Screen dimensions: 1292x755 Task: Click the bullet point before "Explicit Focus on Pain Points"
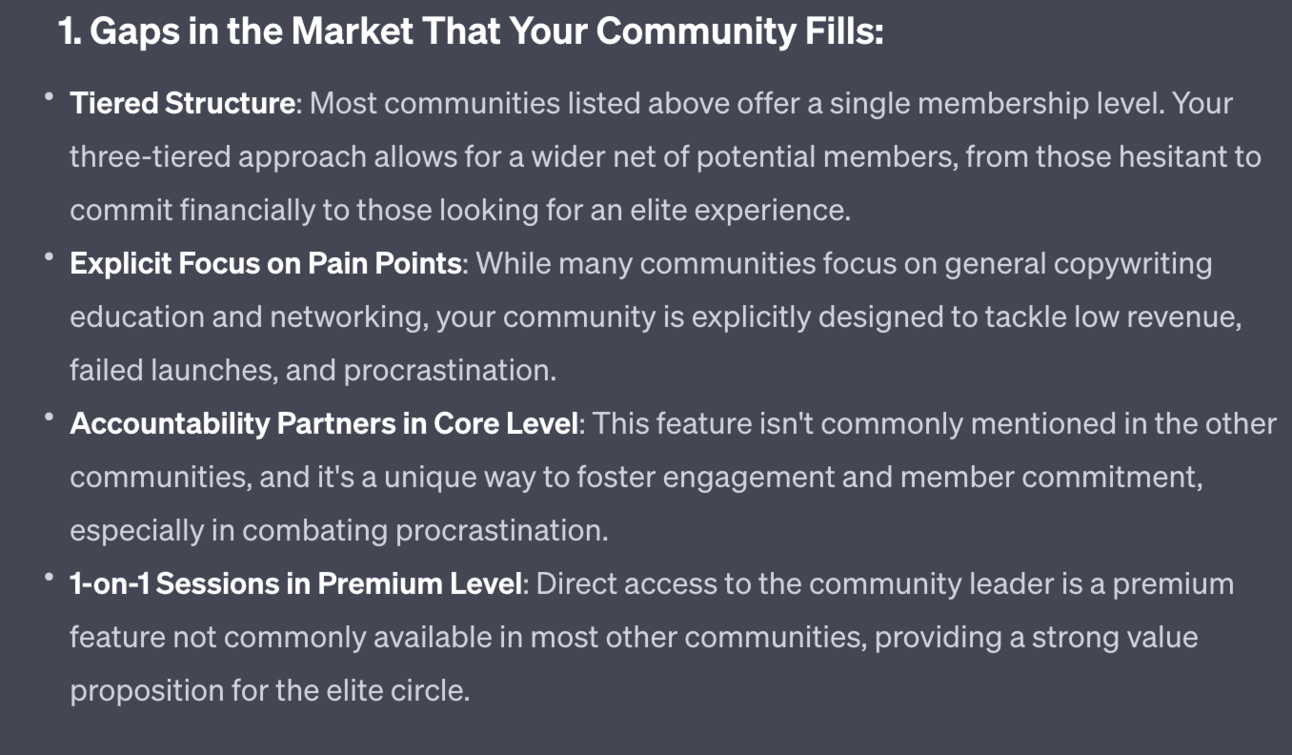coord(49,257)
